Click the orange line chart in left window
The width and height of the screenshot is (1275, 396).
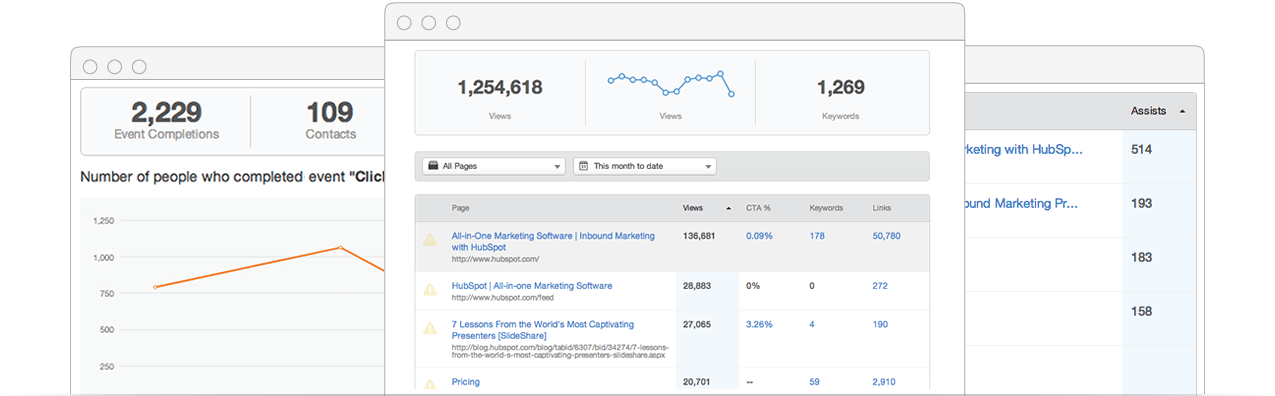coord(270,265)
